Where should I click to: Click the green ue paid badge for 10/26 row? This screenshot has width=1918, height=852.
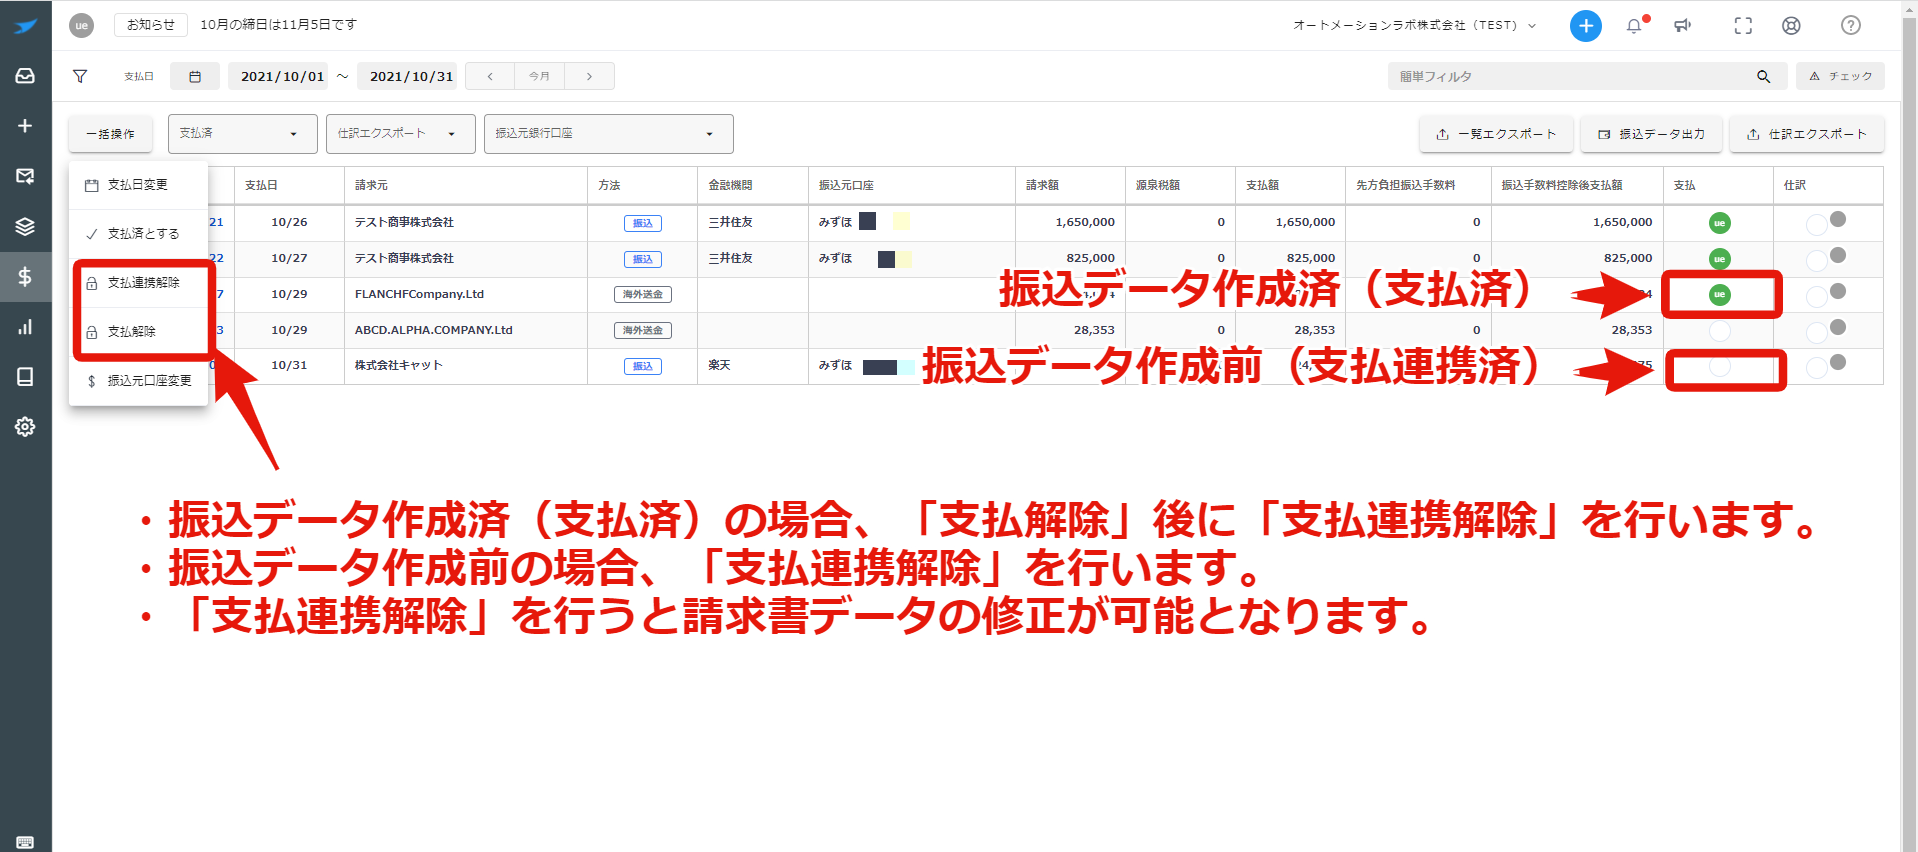click(x=1719, y=223)
